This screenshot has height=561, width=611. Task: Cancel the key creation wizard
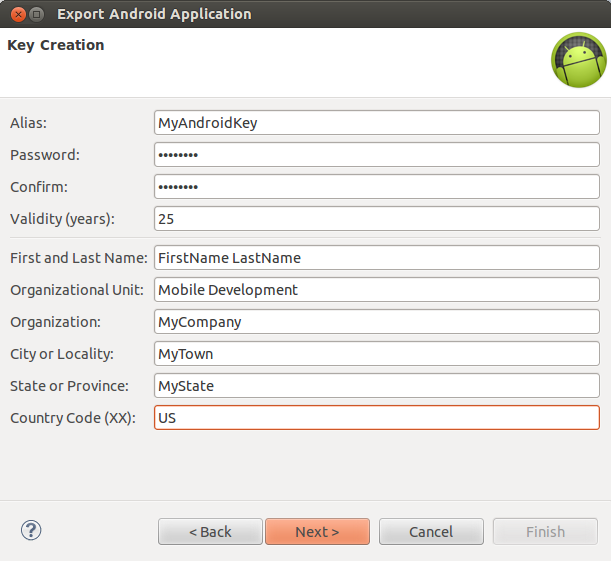click(431, 532)
